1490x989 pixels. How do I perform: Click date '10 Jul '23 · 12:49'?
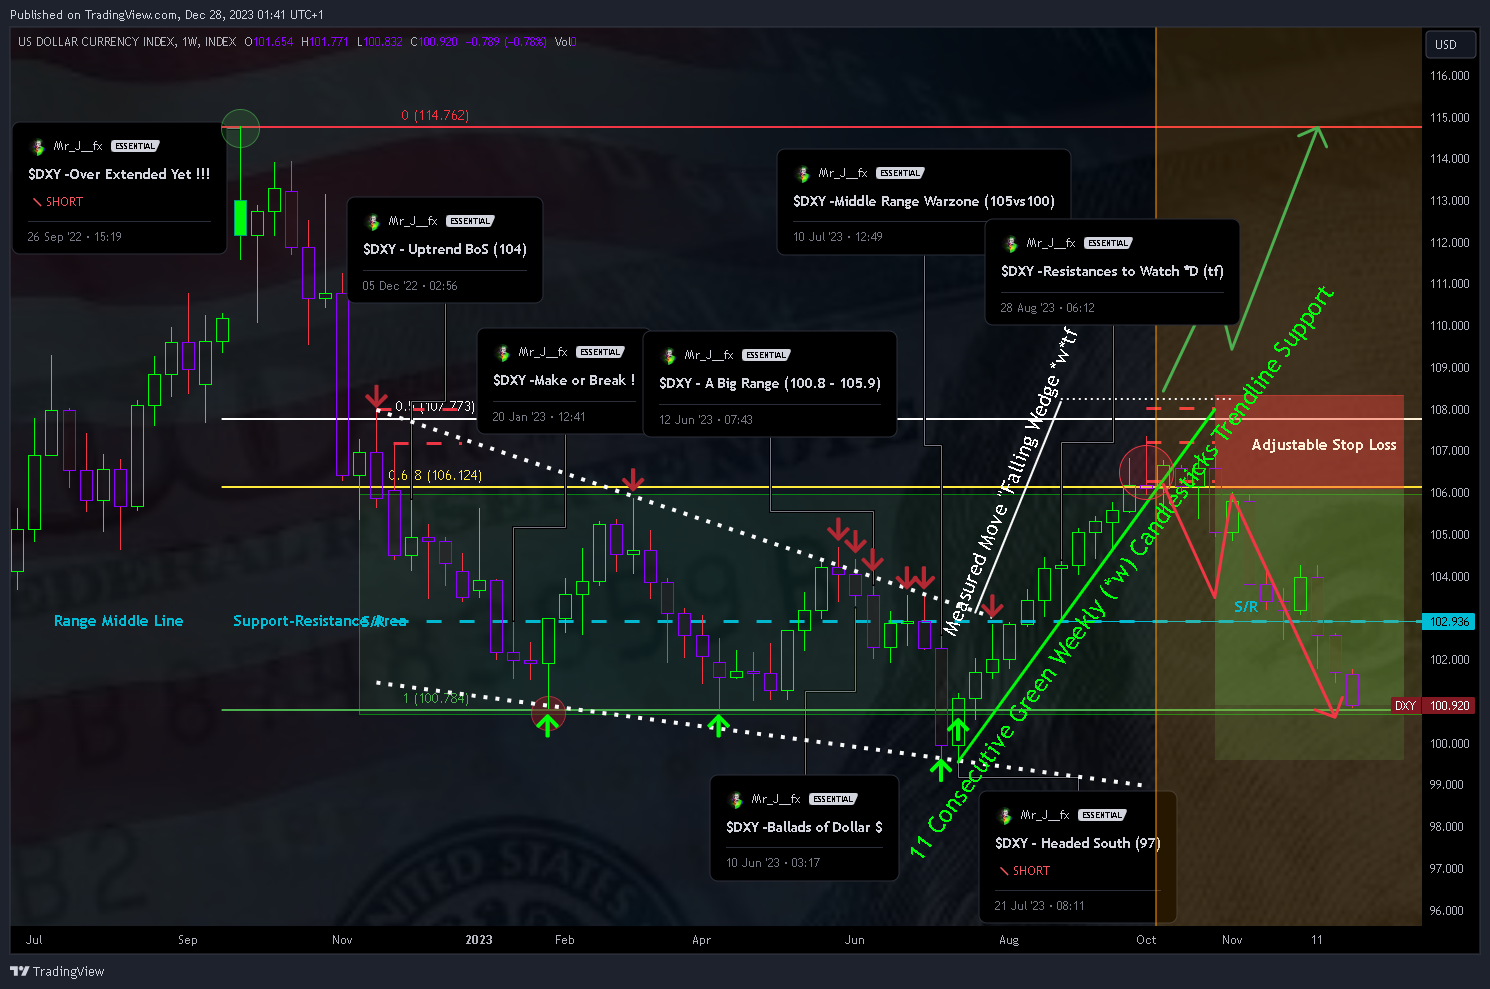838,237
